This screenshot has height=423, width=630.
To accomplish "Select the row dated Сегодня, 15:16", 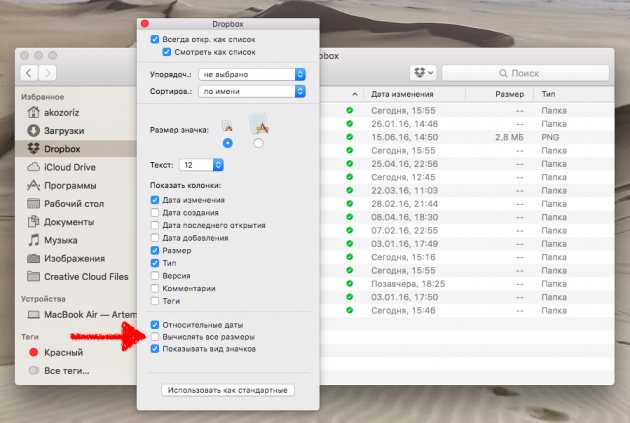I will pos(467,257).
